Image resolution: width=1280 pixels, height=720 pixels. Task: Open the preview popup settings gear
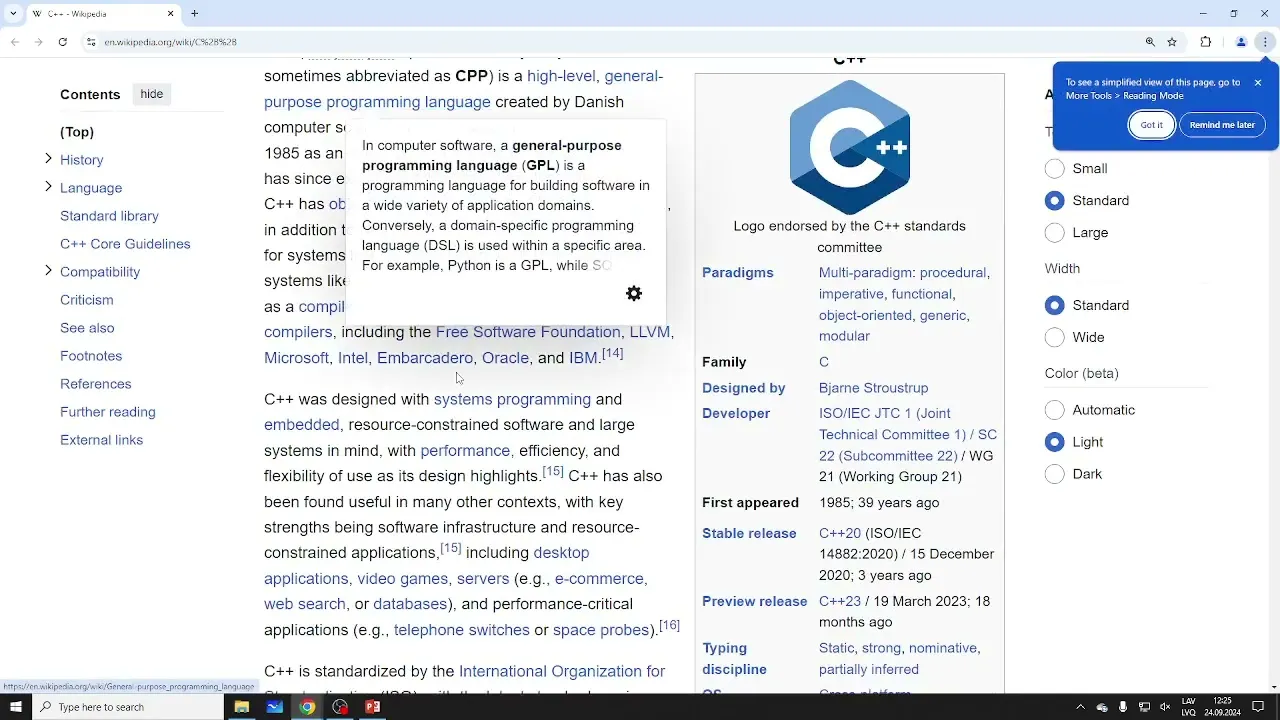click(x=634, y=293)
